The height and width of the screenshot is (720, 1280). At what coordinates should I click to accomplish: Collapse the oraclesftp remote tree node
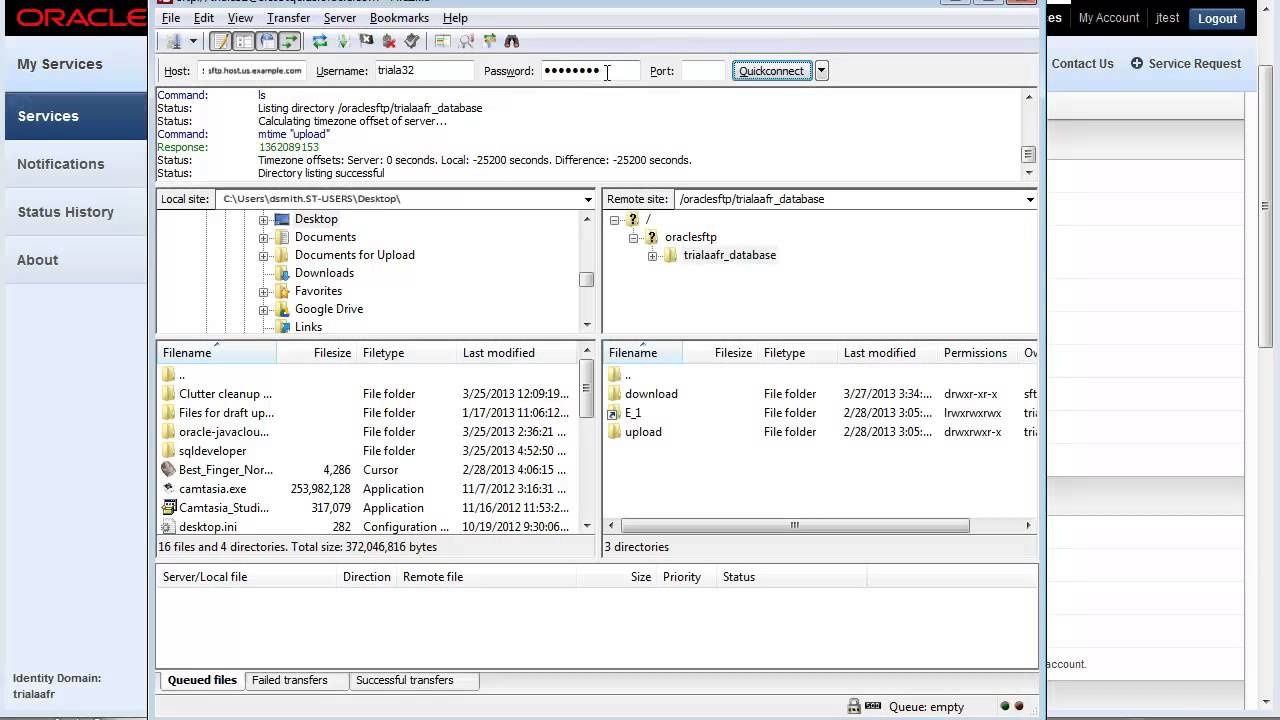pyautogui.click(x=633, y=237)
